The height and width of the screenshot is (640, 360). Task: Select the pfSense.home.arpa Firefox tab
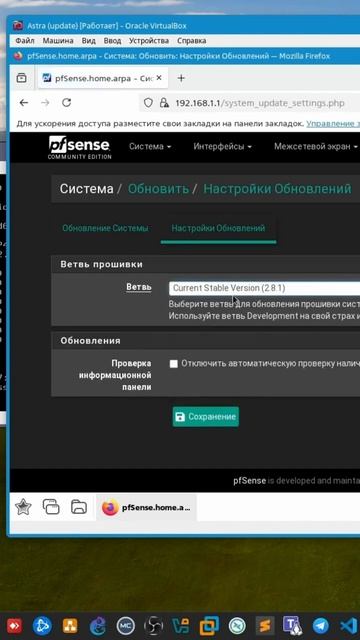click(103, 78)
